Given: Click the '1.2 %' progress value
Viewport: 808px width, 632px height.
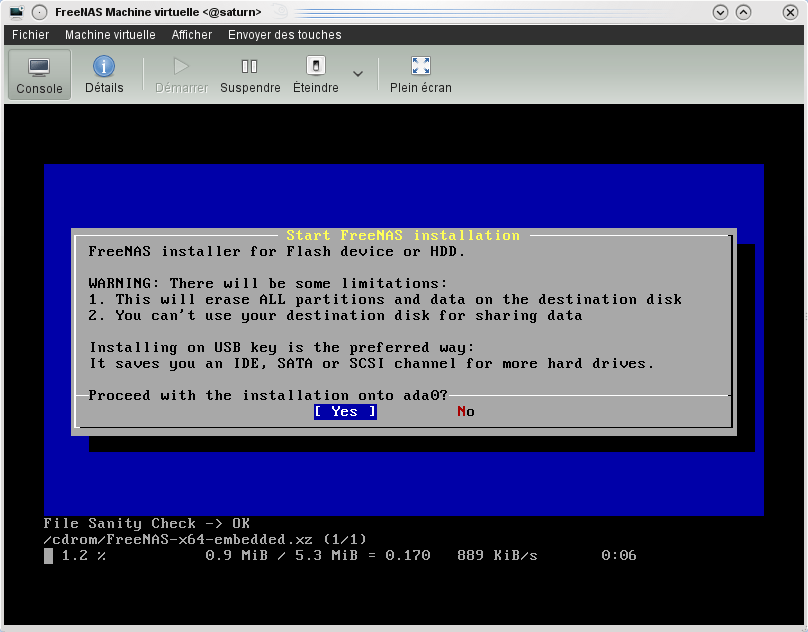Looking at the screenshot, I should pos(83,555).
